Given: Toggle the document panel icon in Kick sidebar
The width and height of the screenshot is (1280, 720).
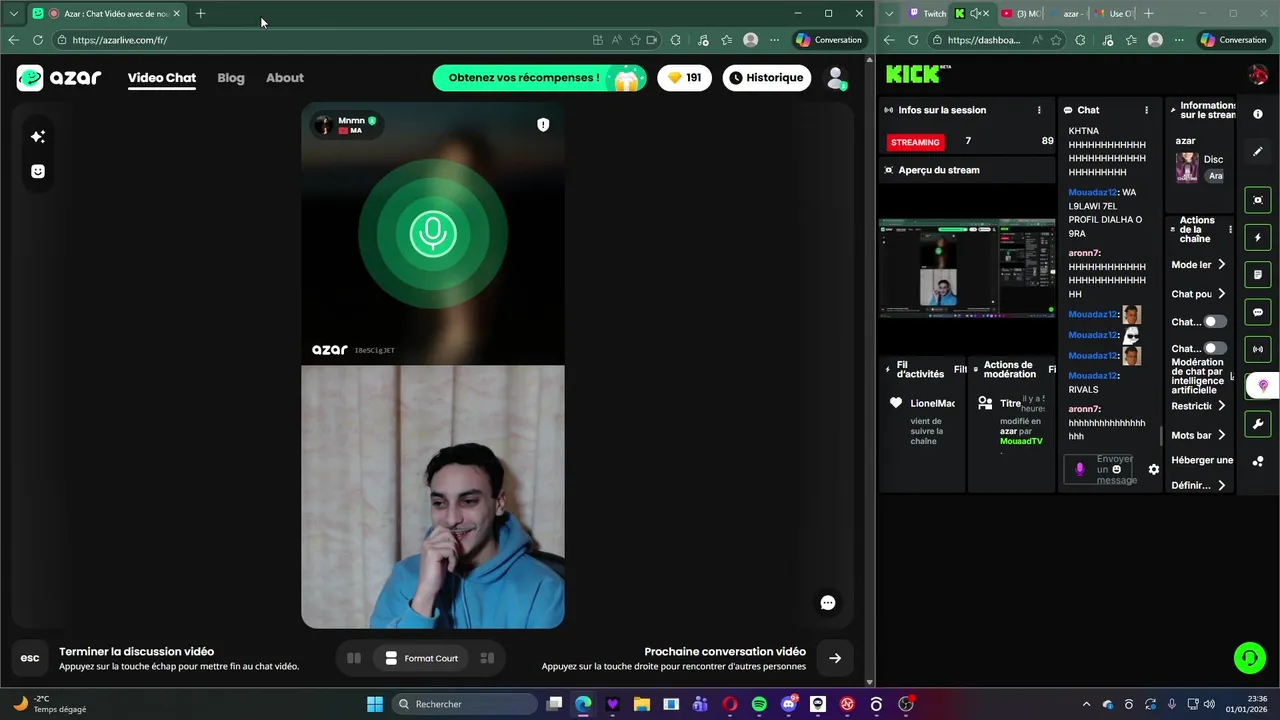Looking at the screenshot, I should (x=1258, y=275).
